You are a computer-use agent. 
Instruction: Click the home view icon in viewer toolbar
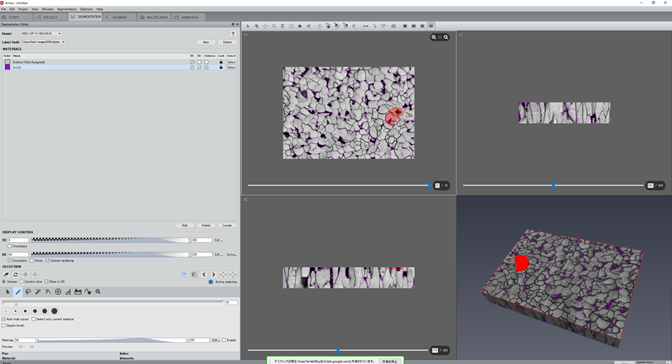(x=300, y=26)
